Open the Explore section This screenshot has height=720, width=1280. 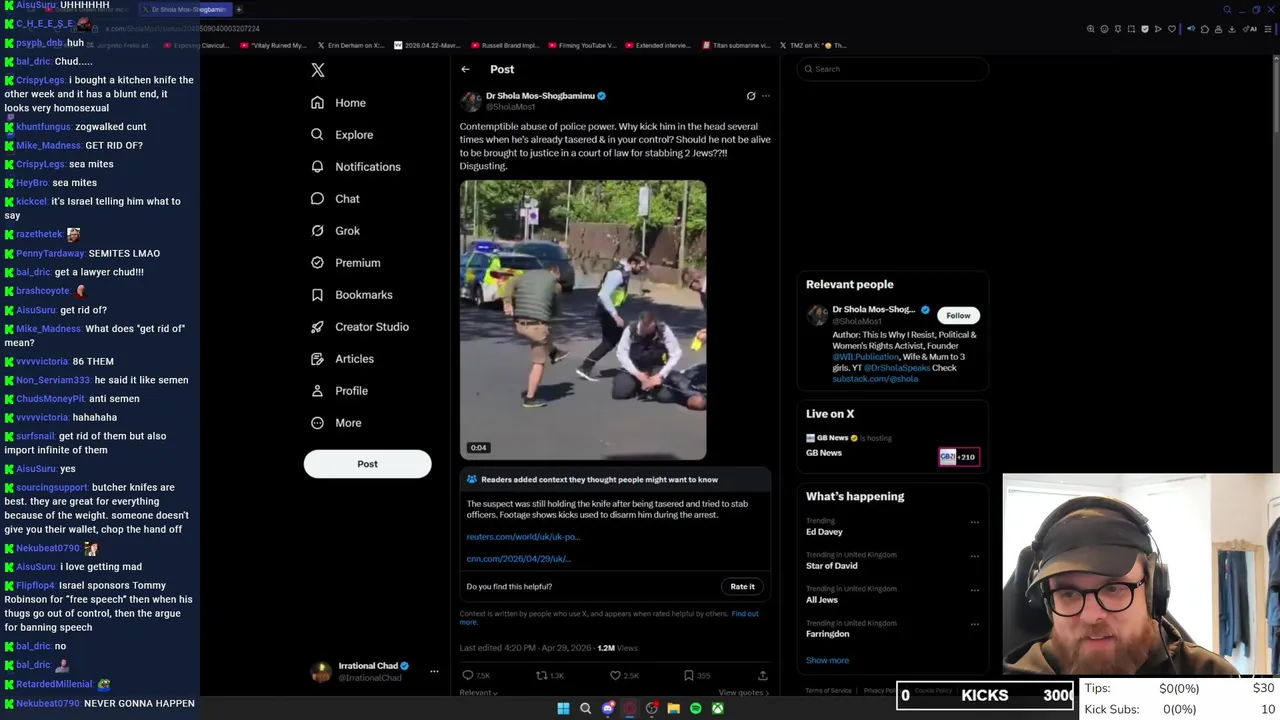point(342,135)
